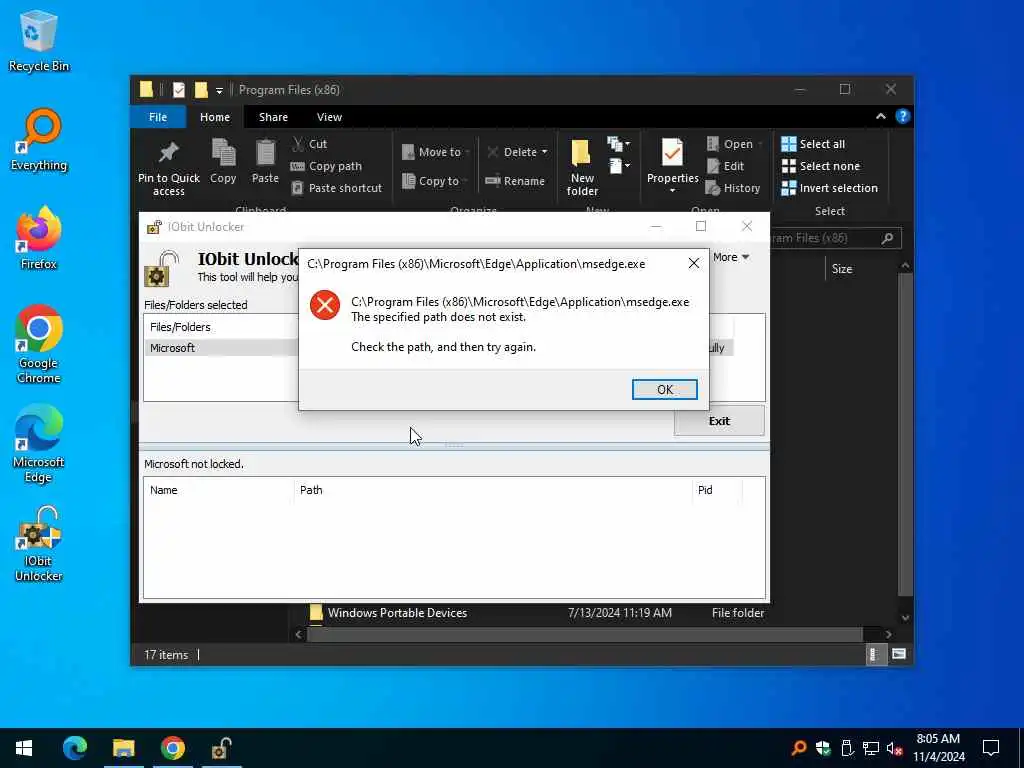The height and width of the screenshot is (768, 1024).
Task: Click the Properties quick access checkmark icon
Action: point(178,90)
